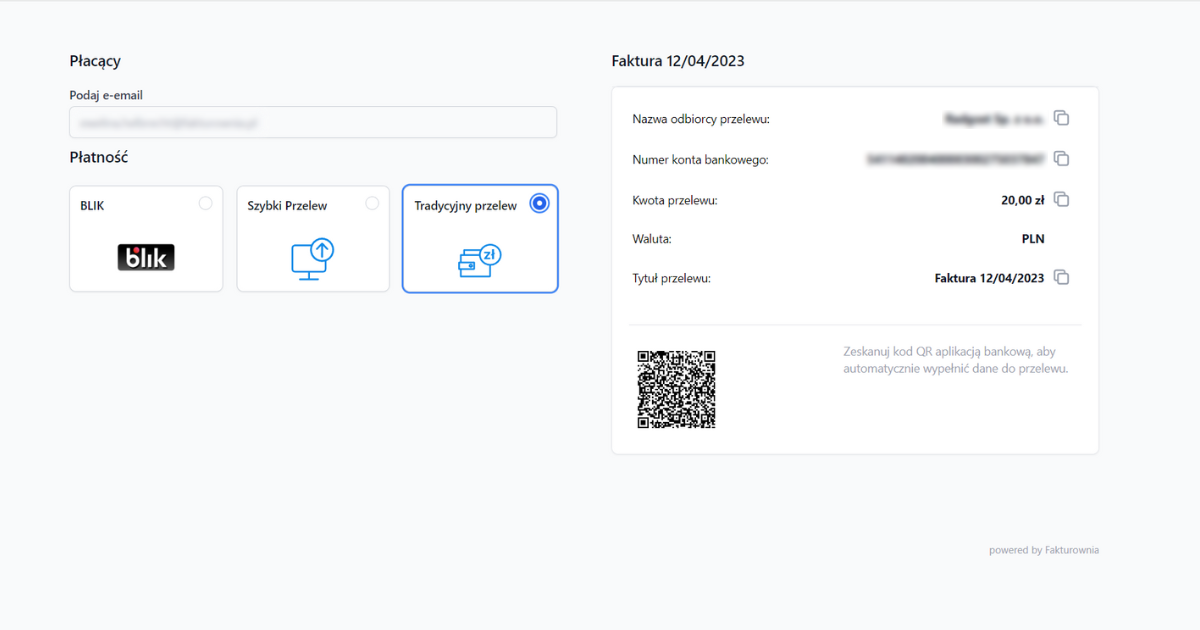1200x630 pixels.
Task: Click the BLIK logo
Action: (x=146, y=256)
